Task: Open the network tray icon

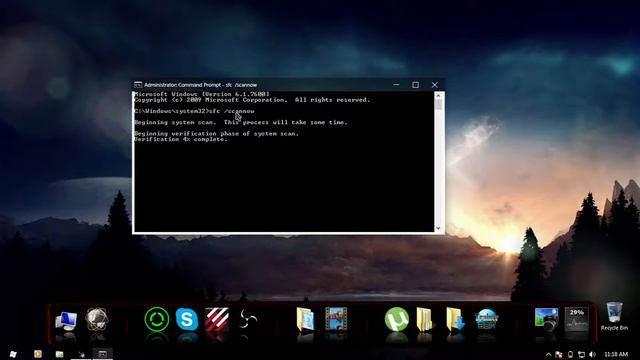Action: tap(581, 354)
